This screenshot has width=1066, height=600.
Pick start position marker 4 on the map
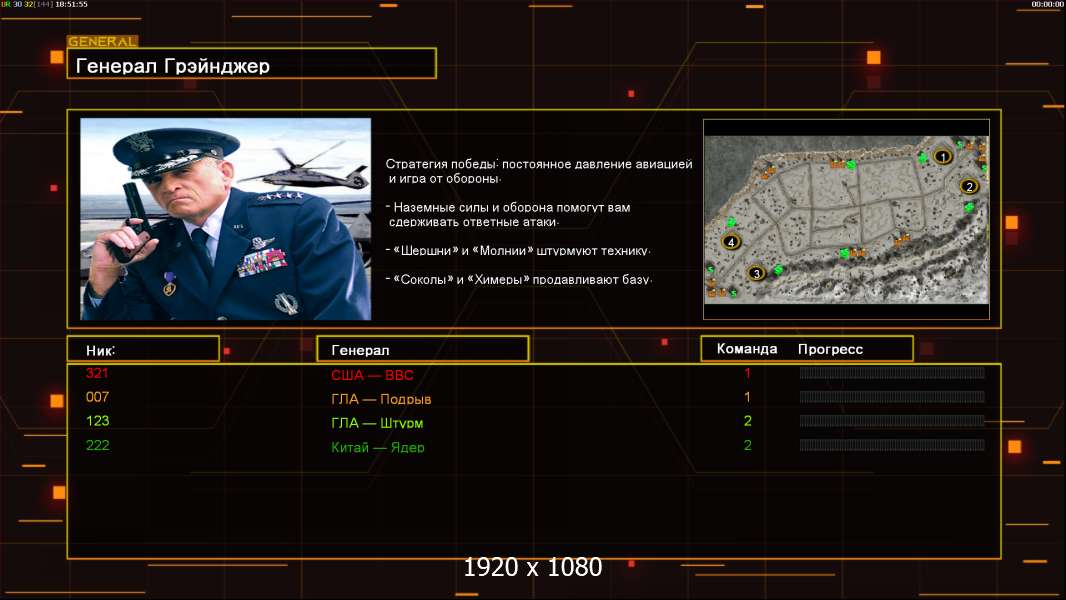pyautogui.click(x=731, y=242)
